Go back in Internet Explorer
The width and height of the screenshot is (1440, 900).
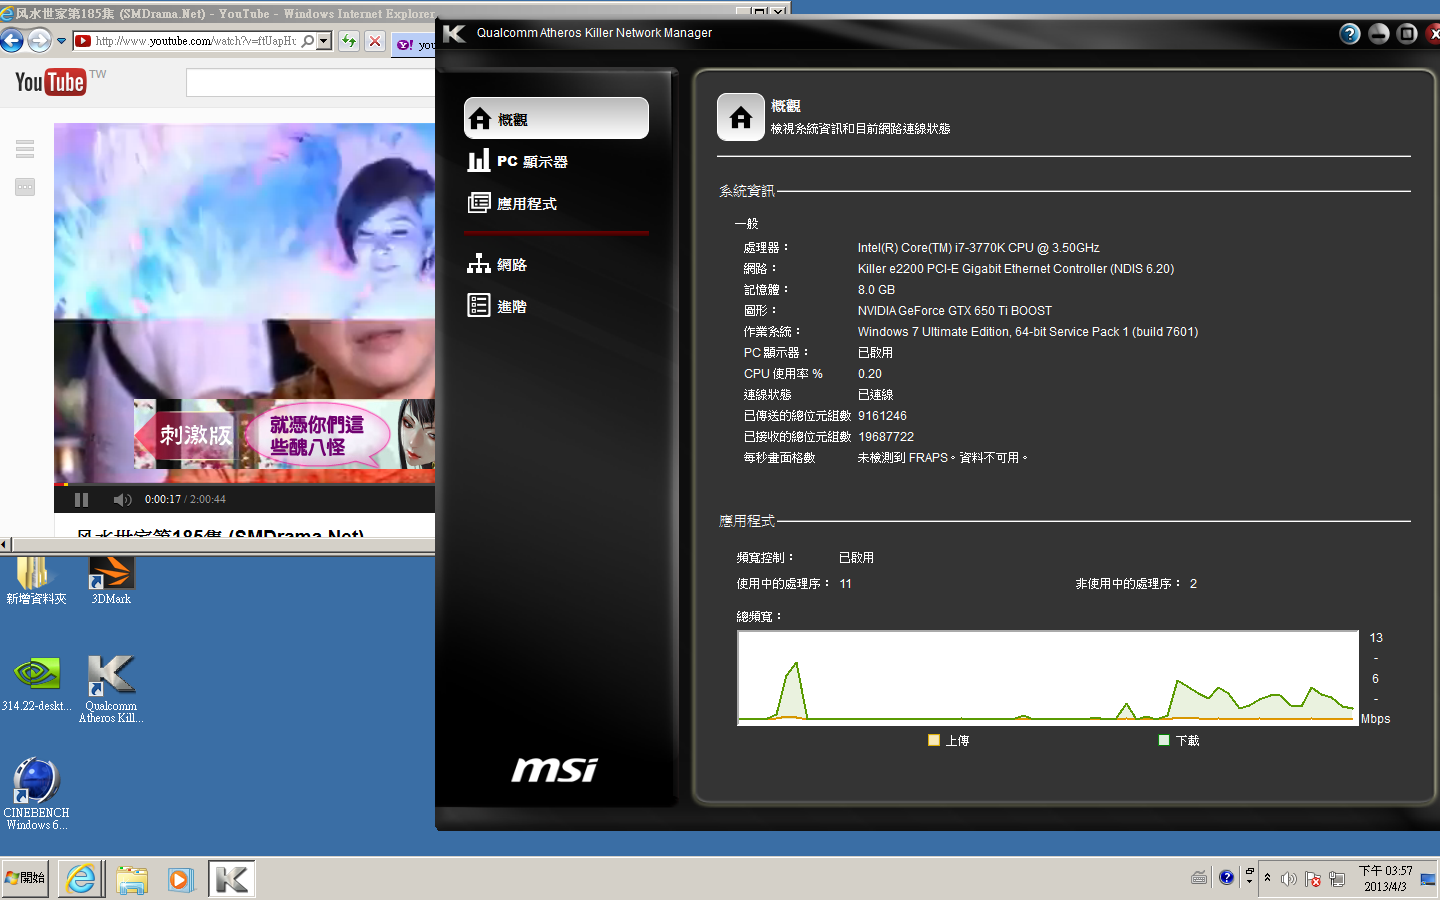tap(12, 41)
